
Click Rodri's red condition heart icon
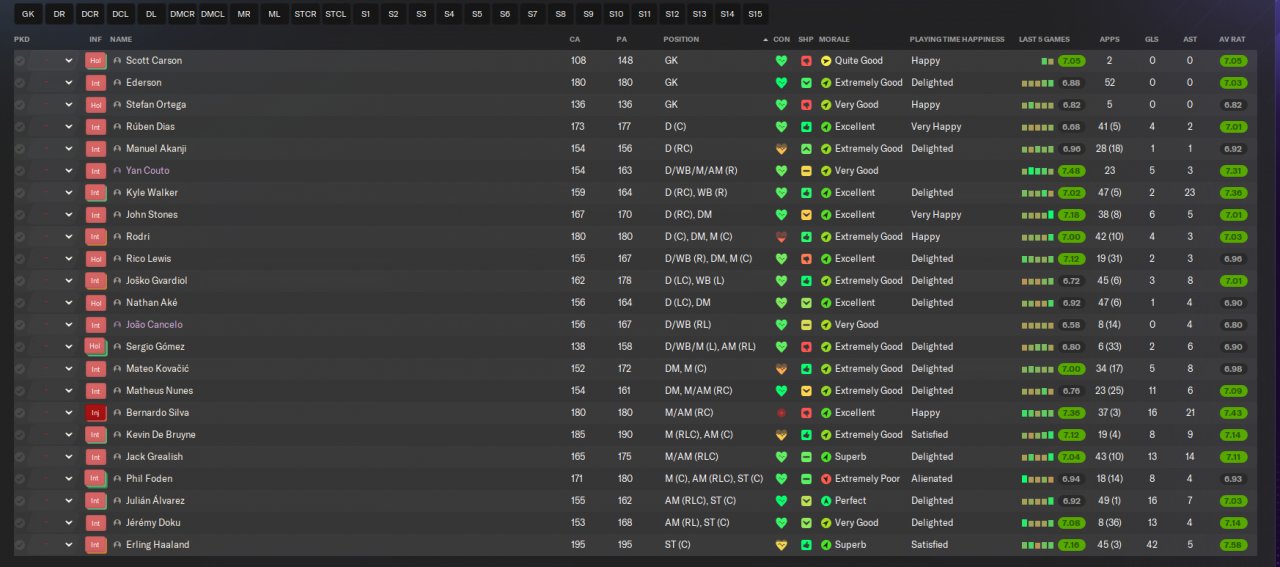point(781,237)
